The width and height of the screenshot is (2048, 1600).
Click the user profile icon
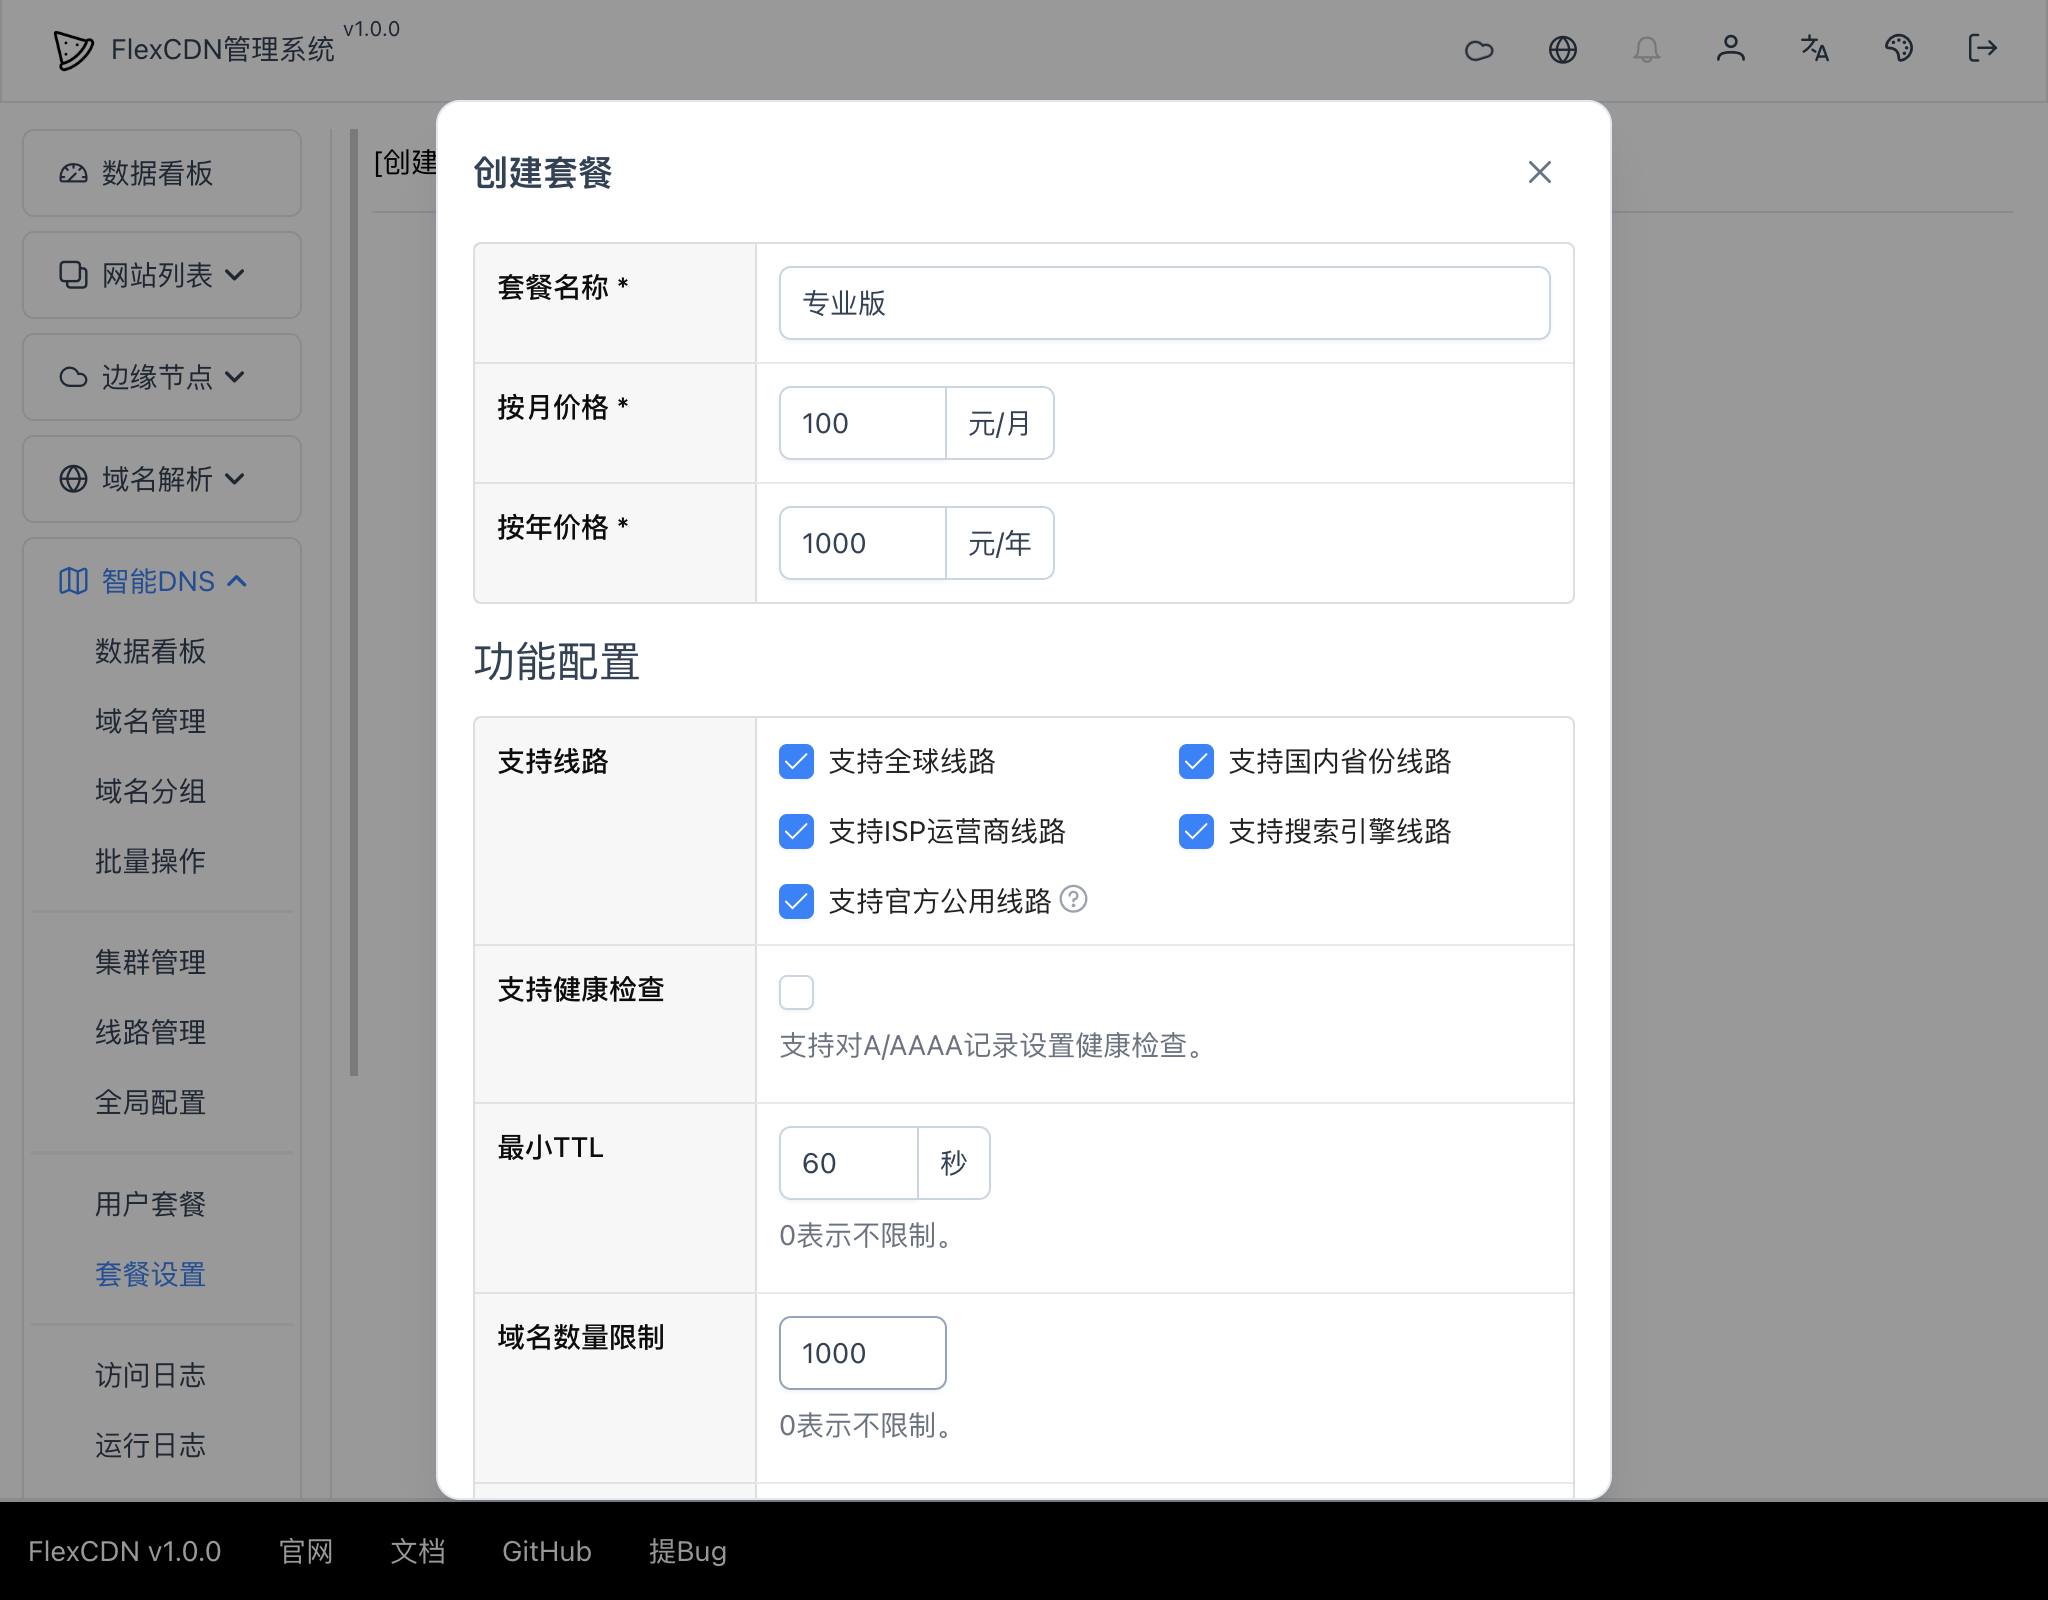(x=1732, y=49)
